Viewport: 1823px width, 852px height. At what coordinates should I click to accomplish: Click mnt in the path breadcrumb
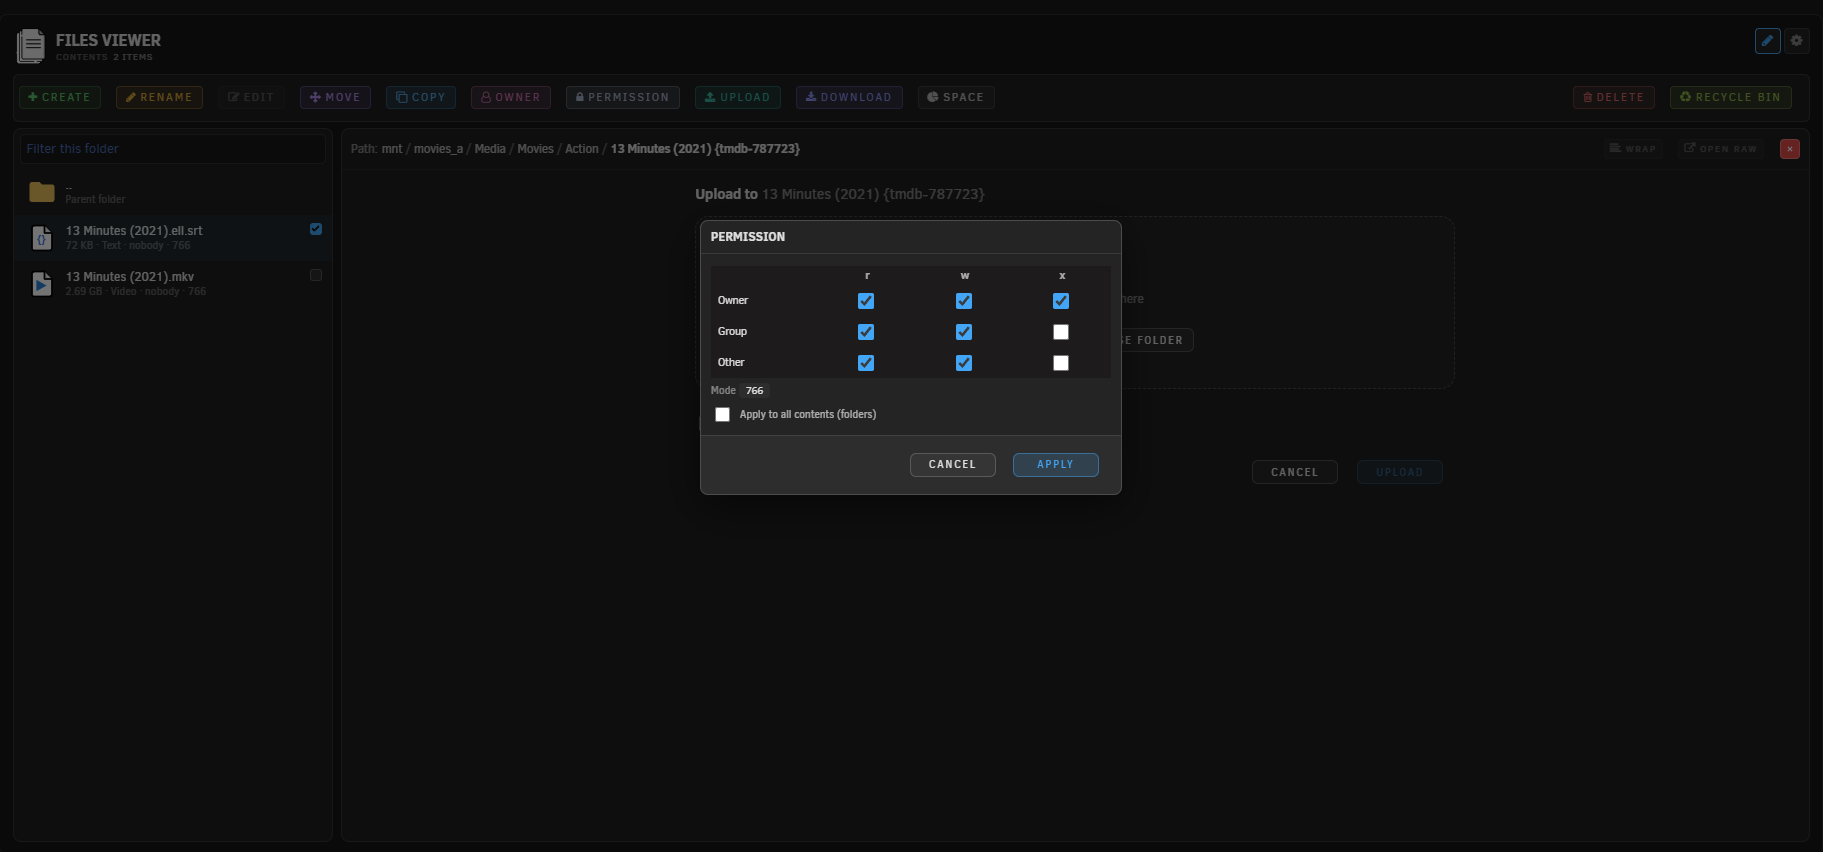point(392,149)
